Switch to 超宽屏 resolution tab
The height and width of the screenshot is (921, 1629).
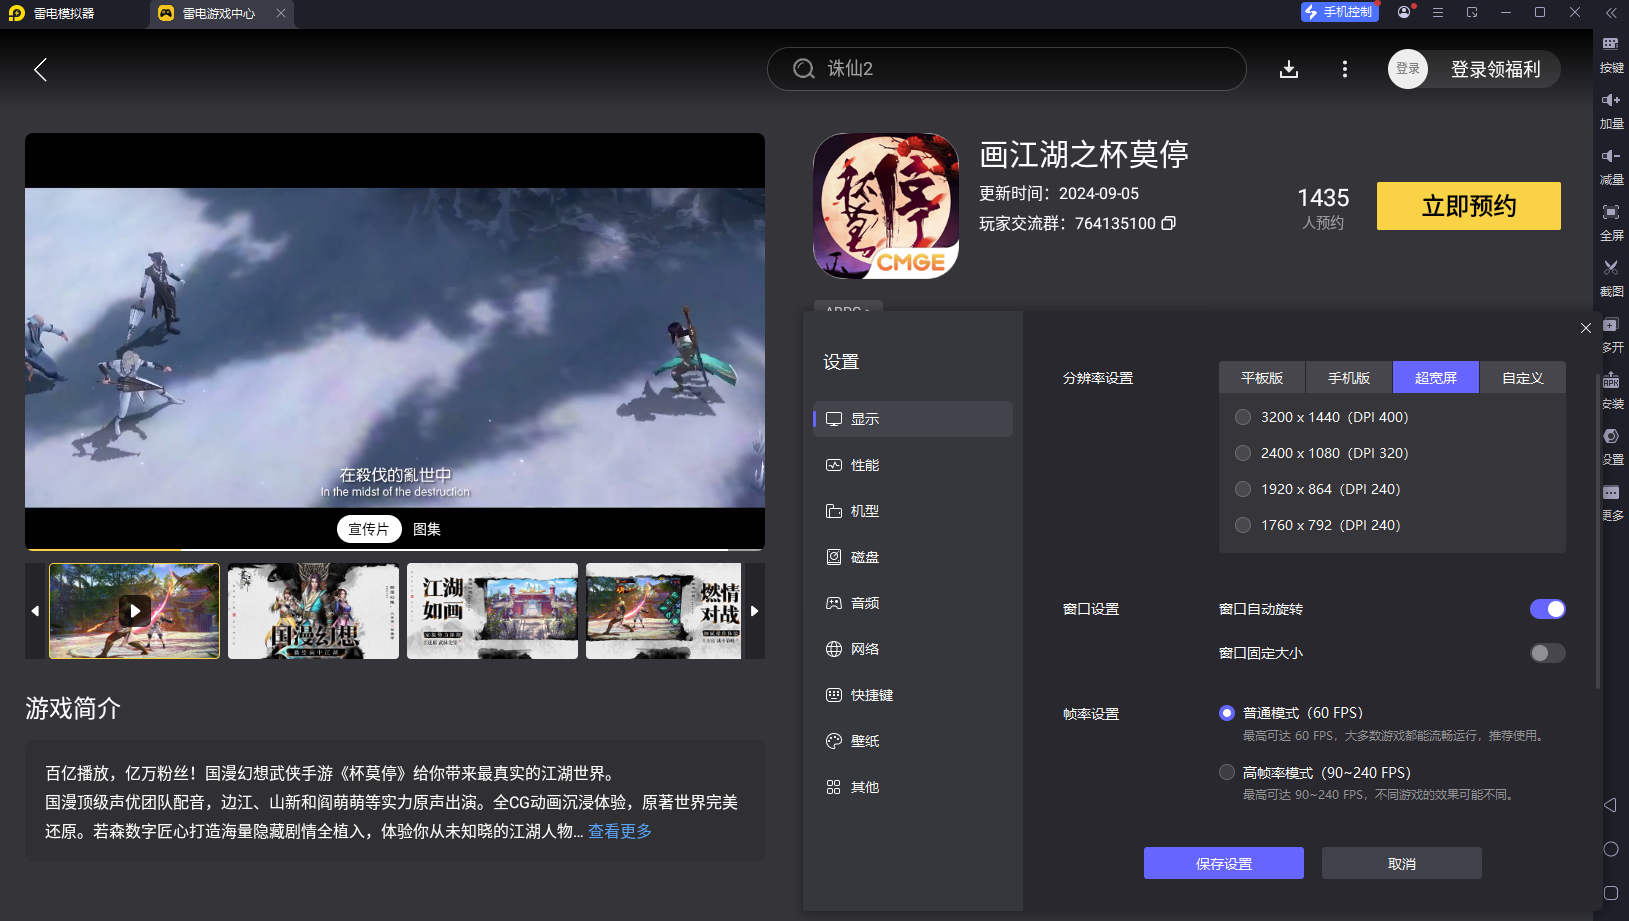(1436, 378)
